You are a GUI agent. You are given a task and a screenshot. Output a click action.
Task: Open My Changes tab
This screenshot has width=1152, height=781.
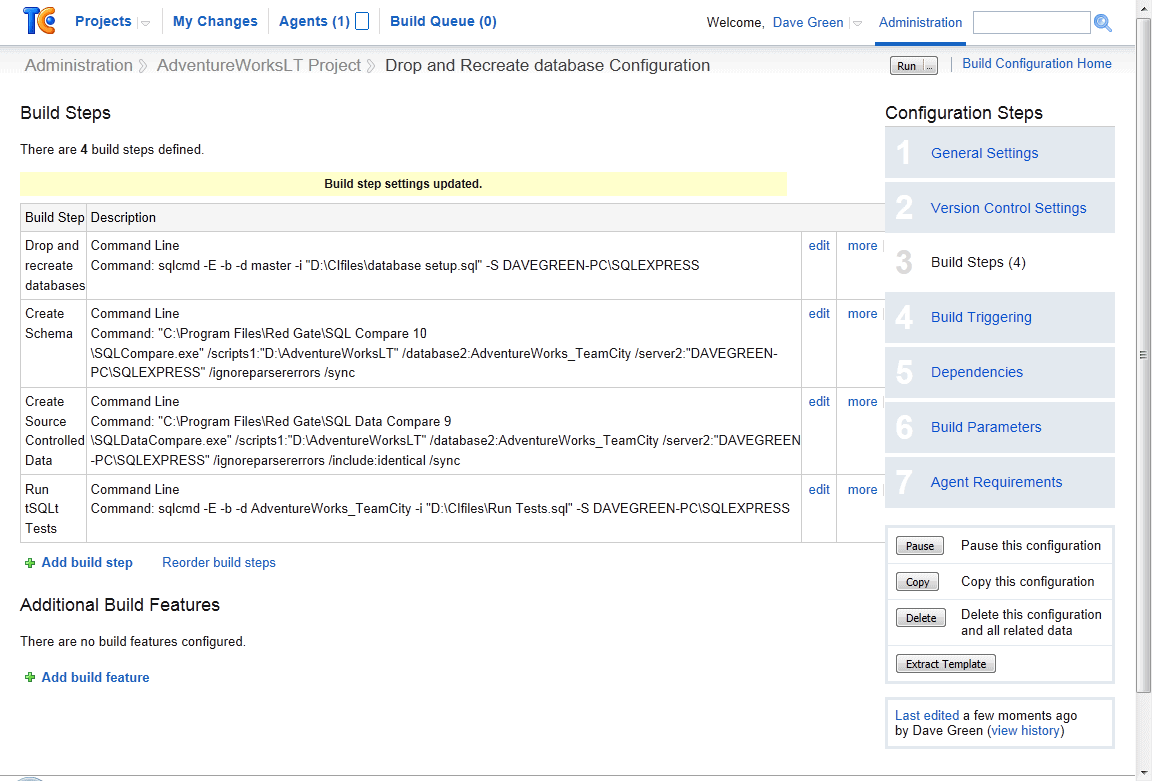tap(215, 21)
